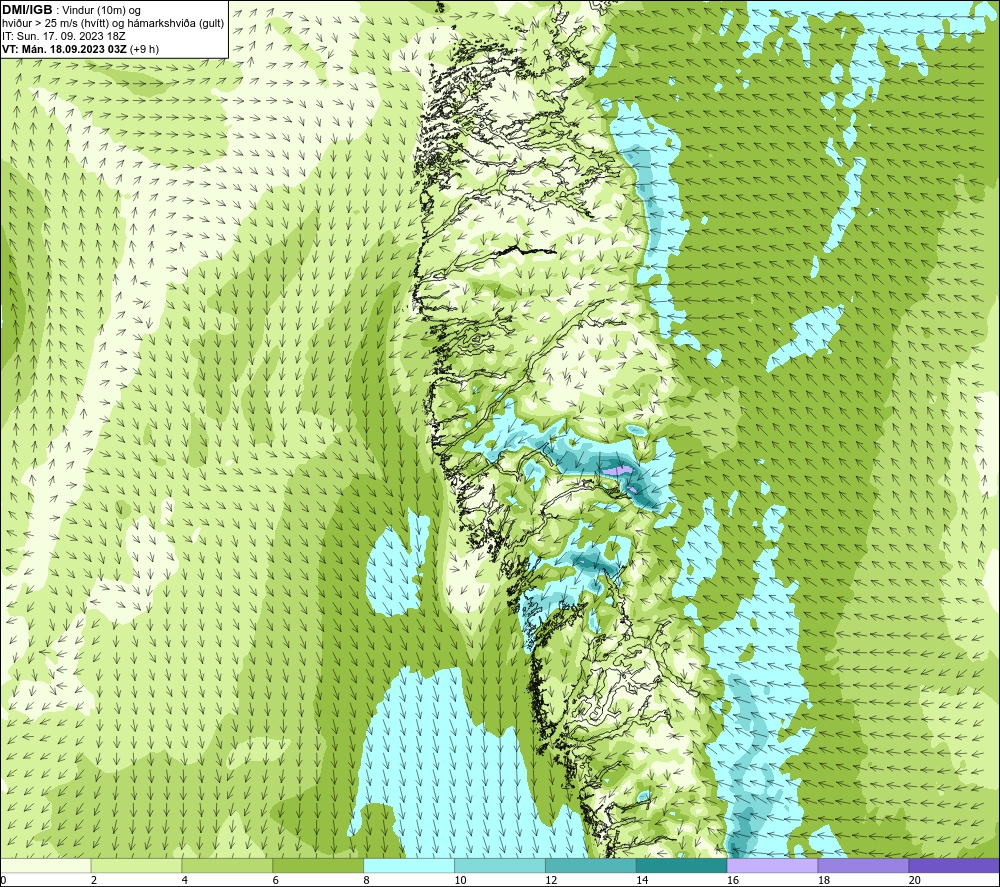Click the legend label '6'
The width and height of the screenshot is (1000, 887).
tap(276, 881)
